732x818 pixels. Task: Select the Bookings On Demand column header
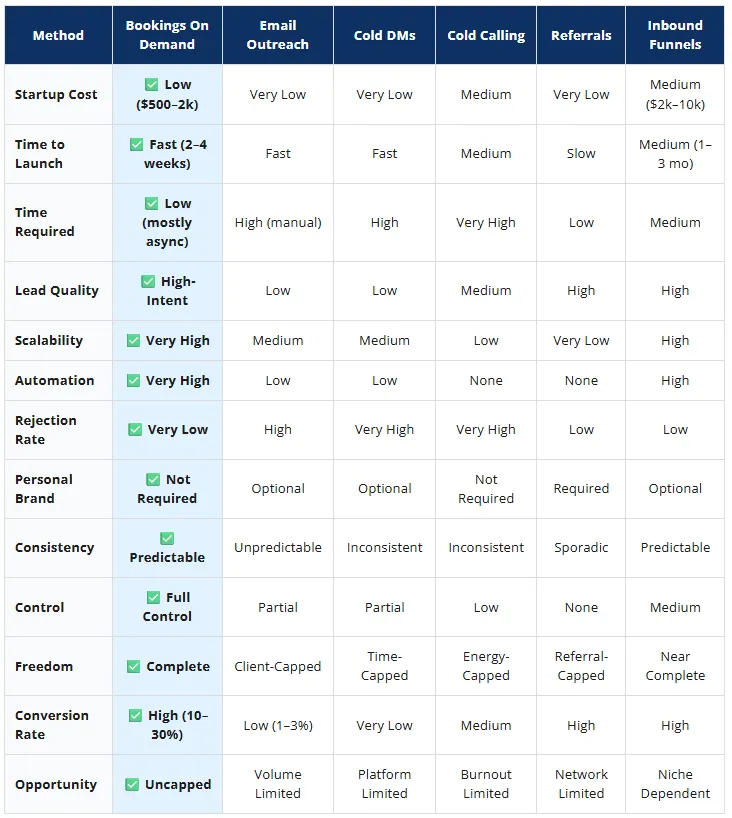(x=167, y=35)
